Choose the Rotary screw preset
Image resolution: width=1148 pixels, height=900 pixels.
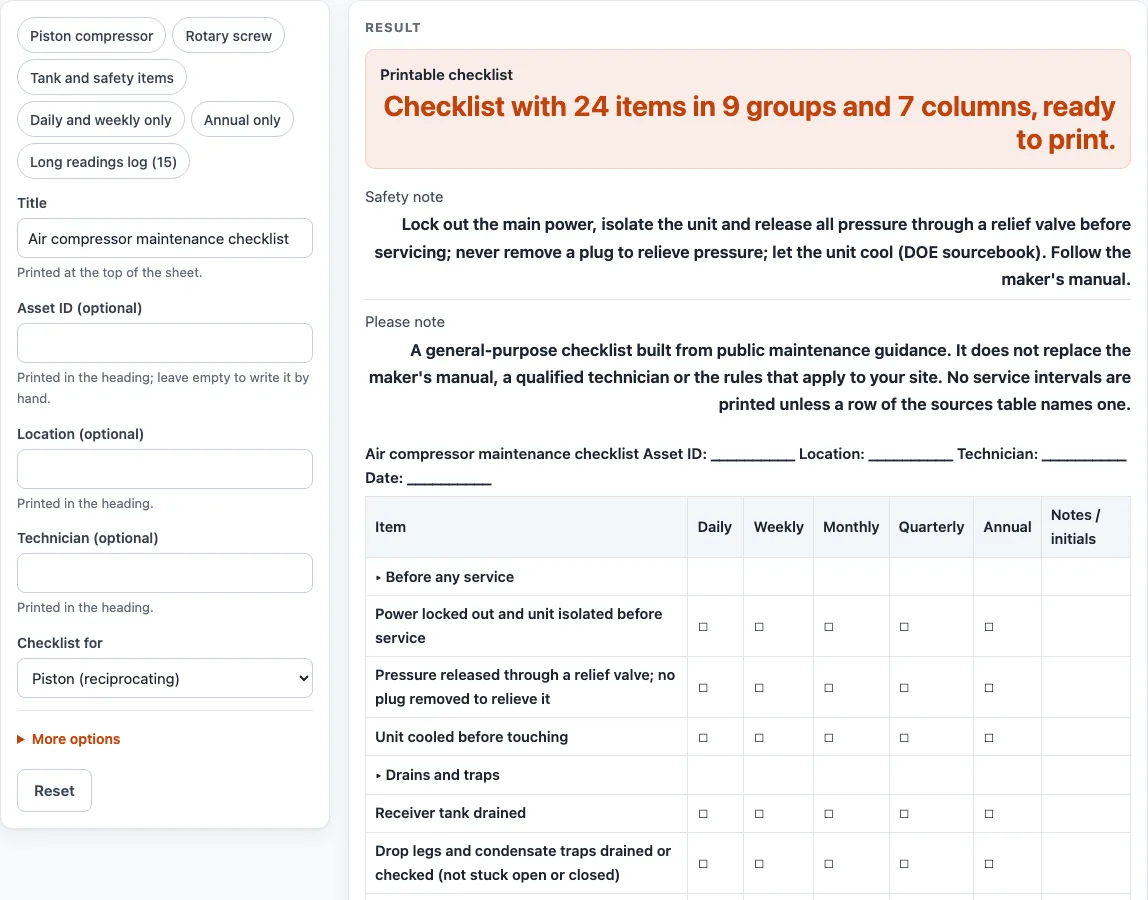(228, 36)
